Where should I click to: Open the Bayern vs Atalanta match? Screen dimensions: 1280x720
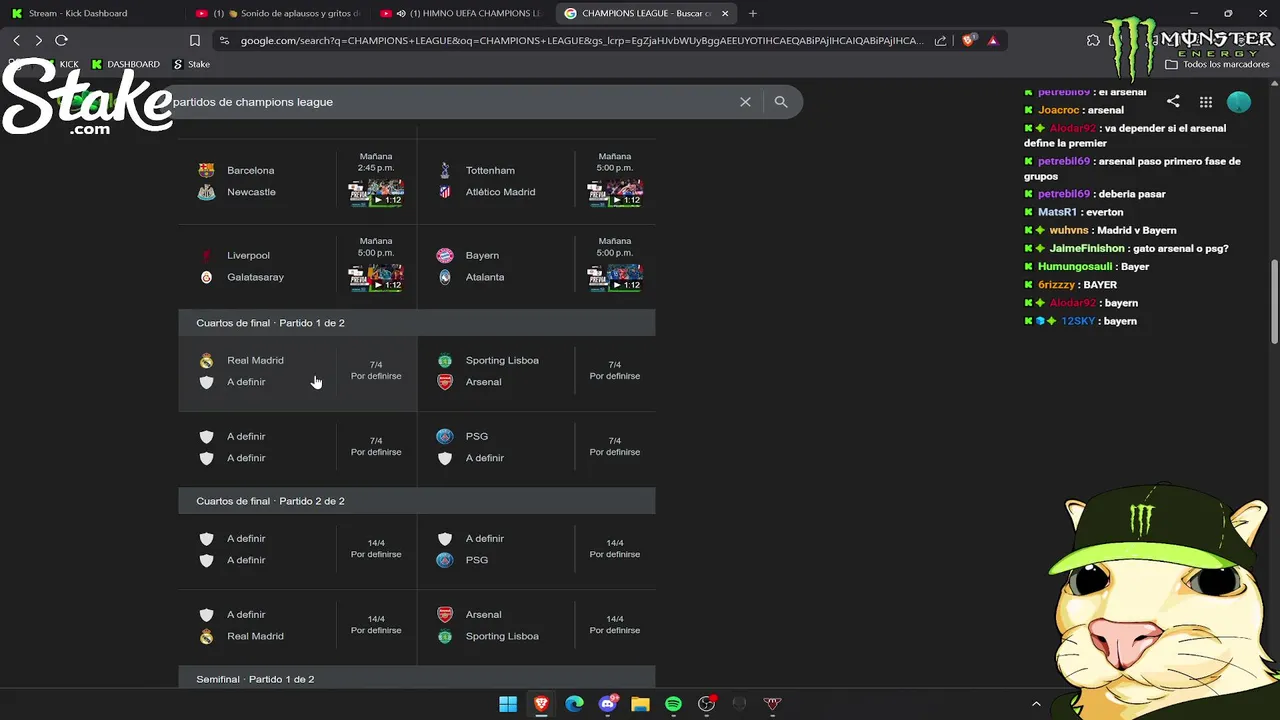tap(536, 266)
